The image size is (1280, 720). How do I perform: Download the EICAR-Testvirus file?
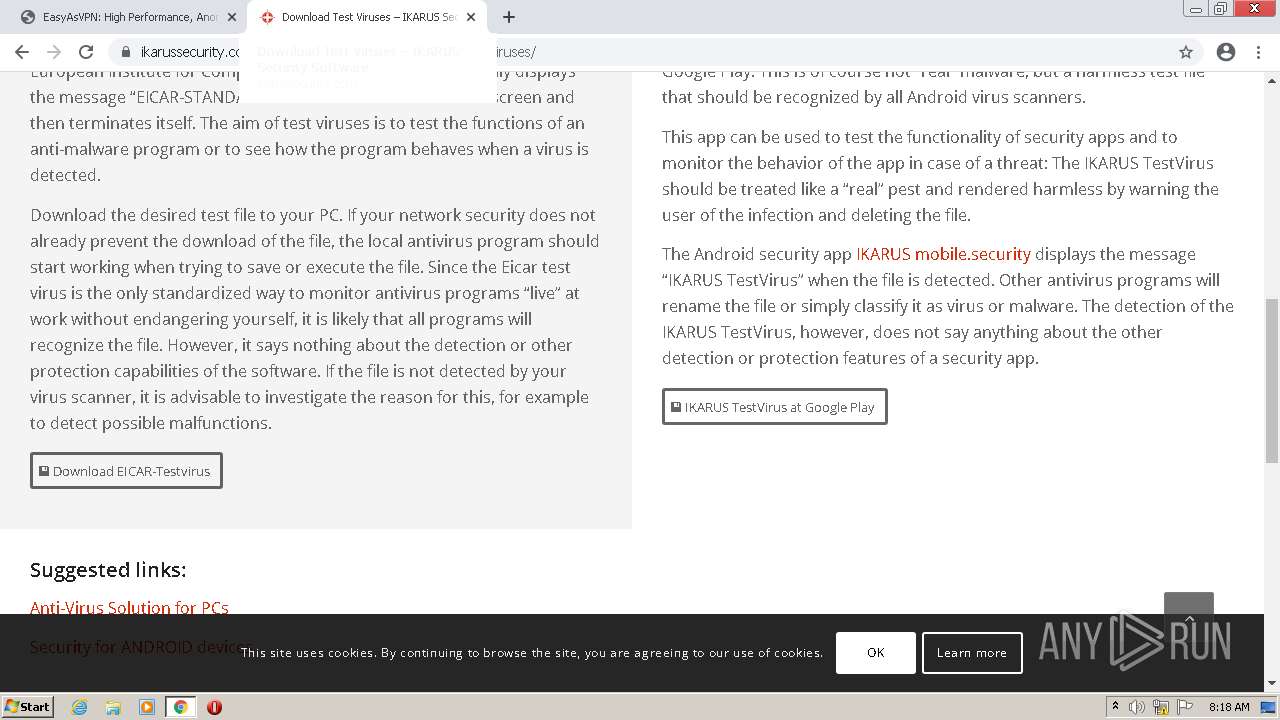(x=126, y=471)
